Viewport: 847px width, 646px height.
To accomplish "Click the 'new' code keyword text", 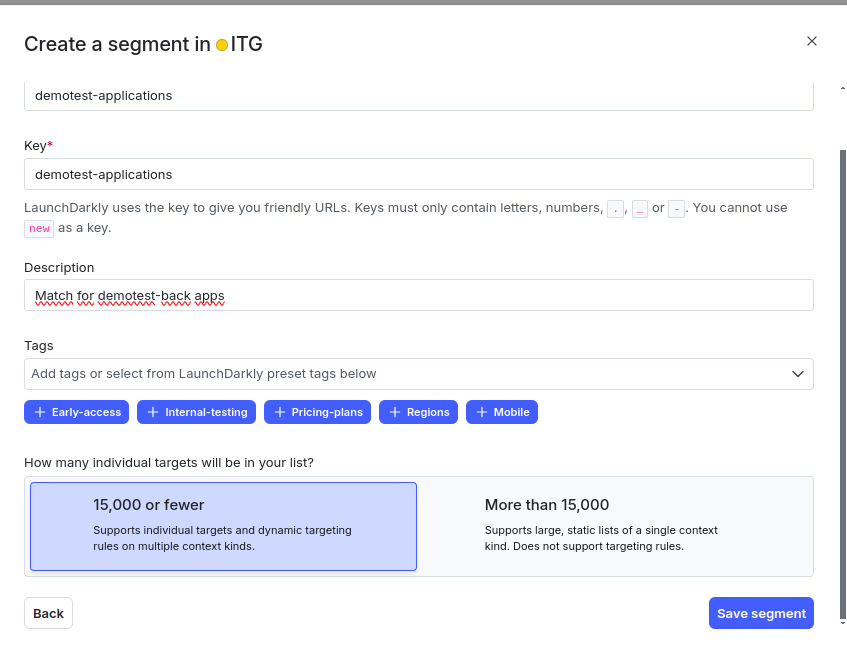I will click(x=39, y=228).
